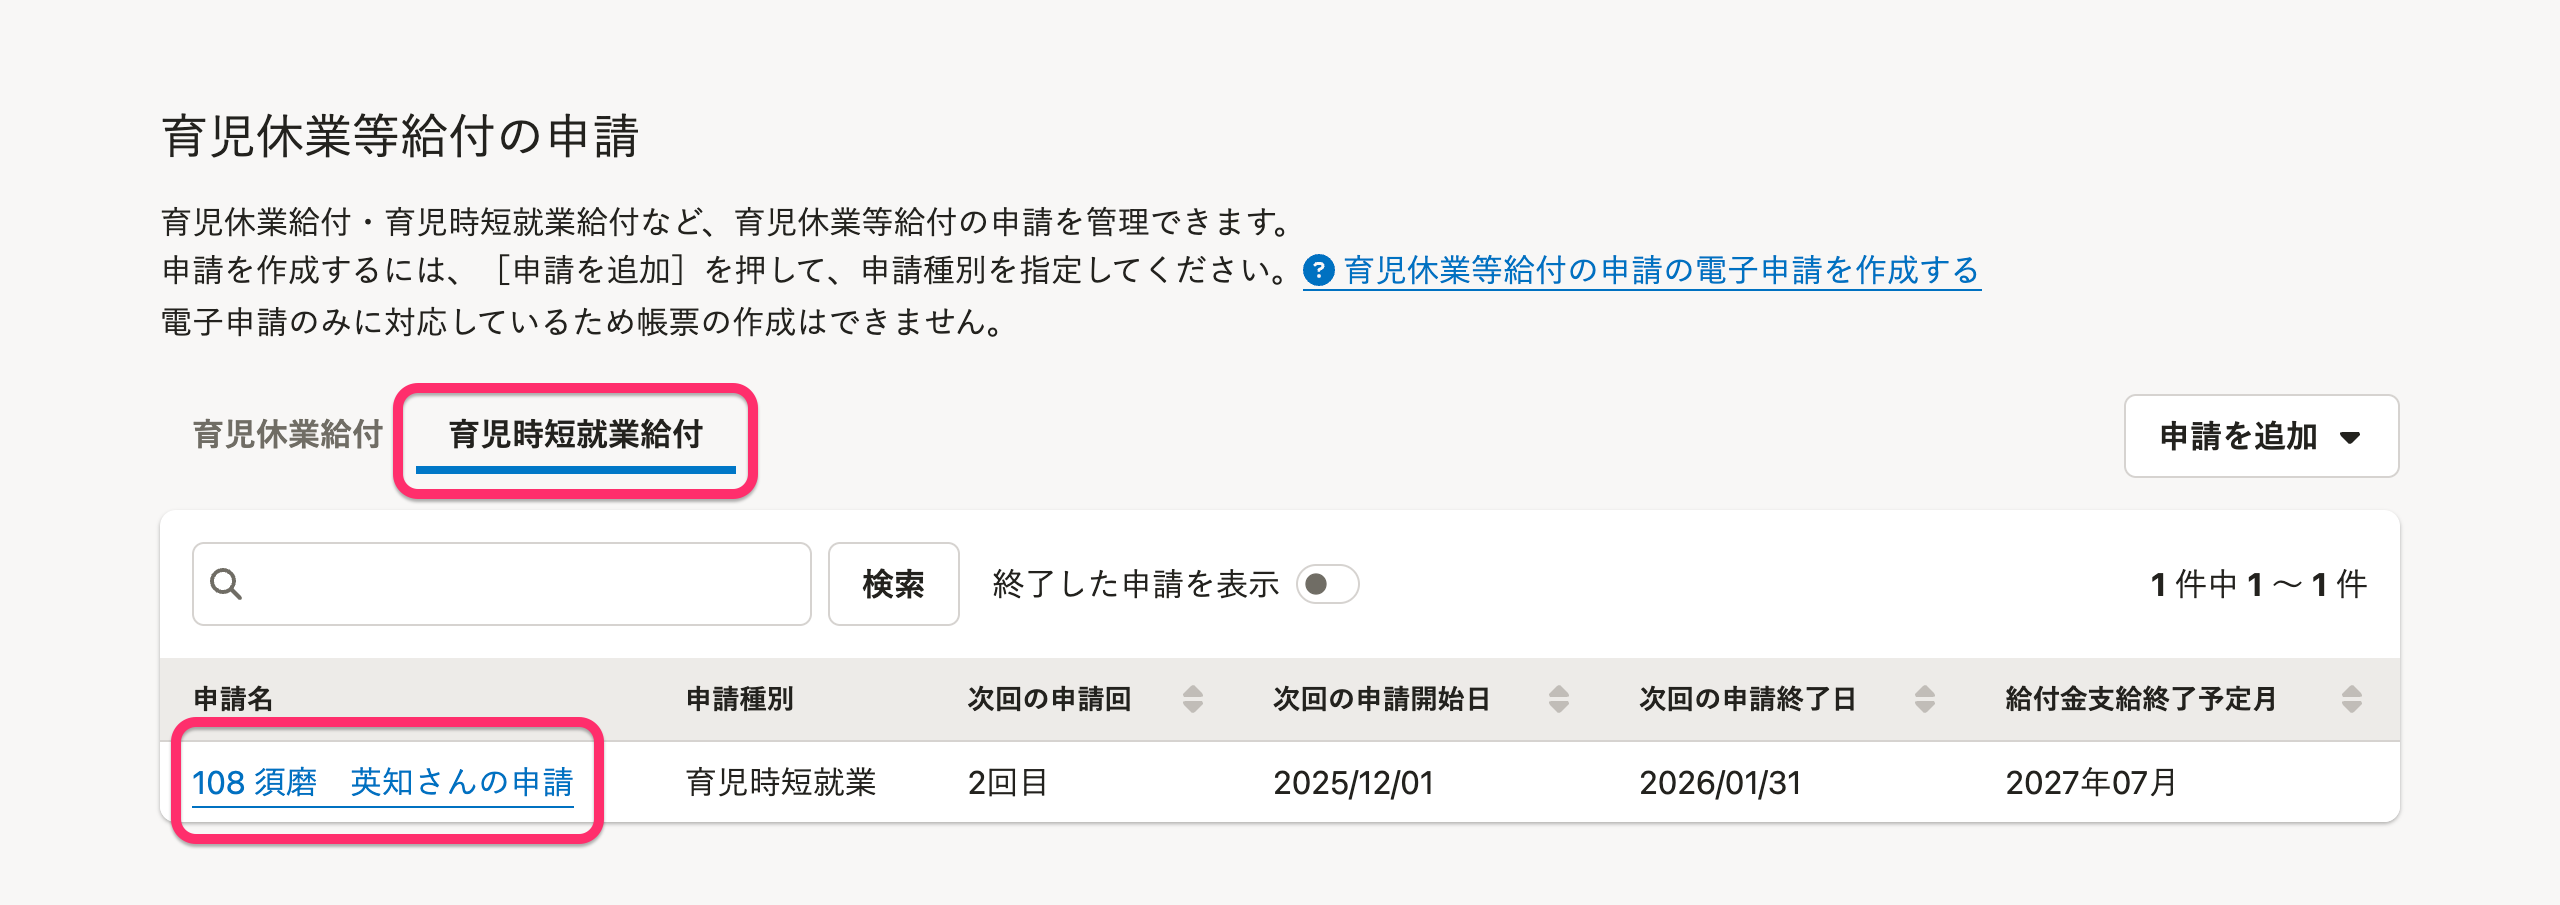The image size is (2560, 905).
Task: Toggle 終了した申請を表示 switch
Action: pyautogui.click(x=1327, y=584)
